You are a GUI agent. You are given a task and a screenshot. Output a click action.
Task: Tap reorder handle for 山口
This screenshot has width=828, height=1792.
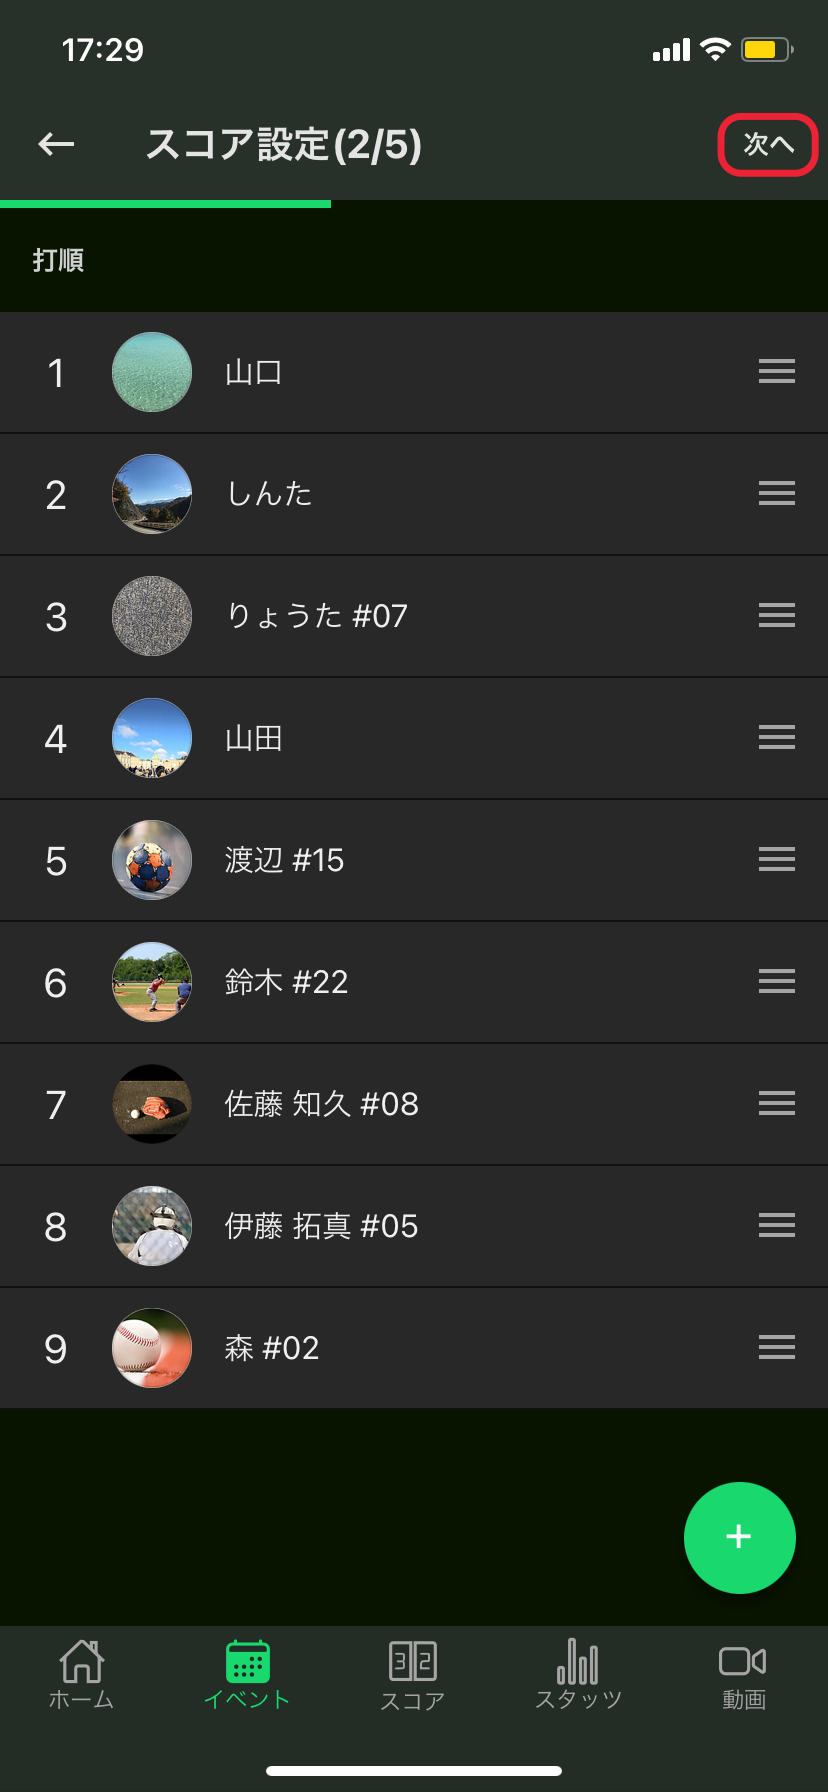tap(776, 372)
